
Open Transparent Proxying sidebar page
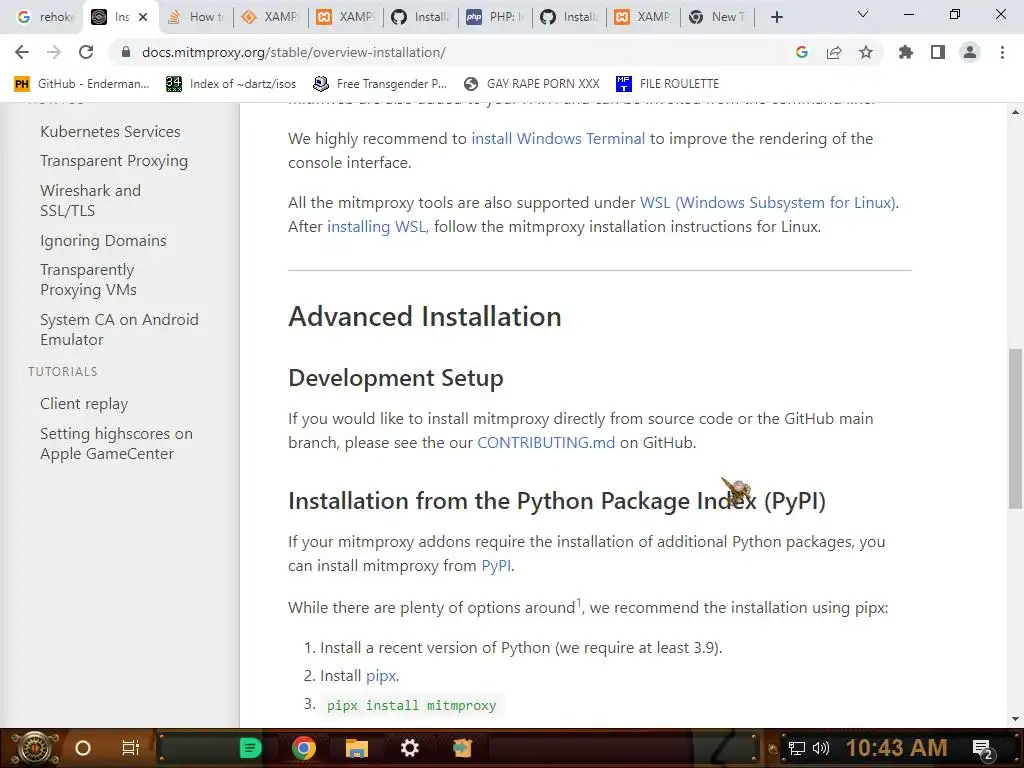(114, 161)
